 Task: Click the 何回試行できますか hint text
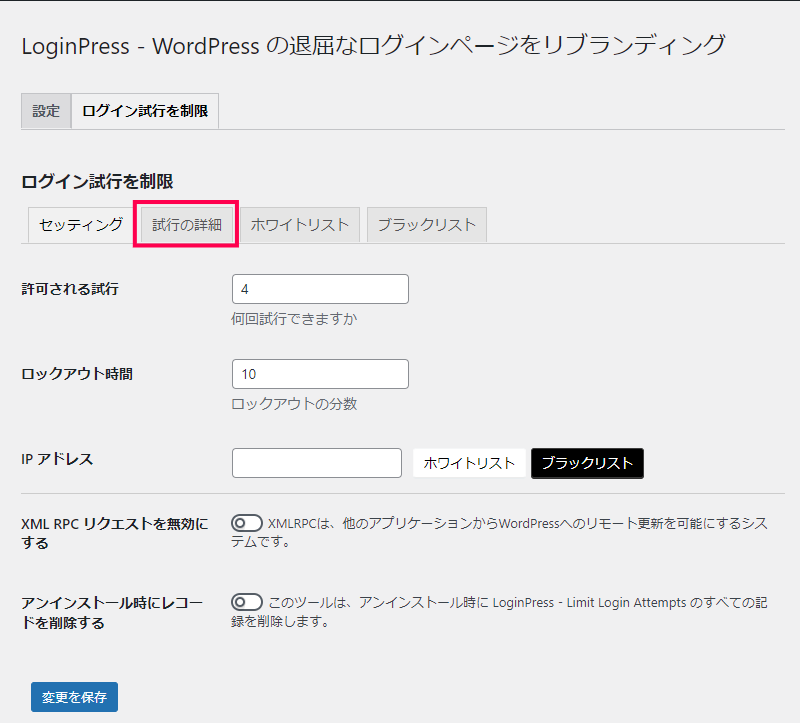click(x=294, y=319)
